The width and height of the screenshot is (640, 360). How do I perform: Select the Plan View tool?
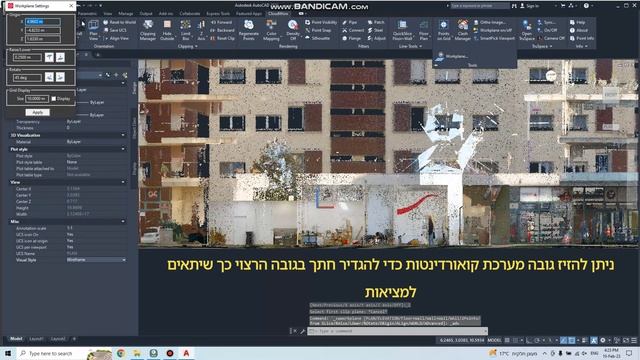point(93,30)
